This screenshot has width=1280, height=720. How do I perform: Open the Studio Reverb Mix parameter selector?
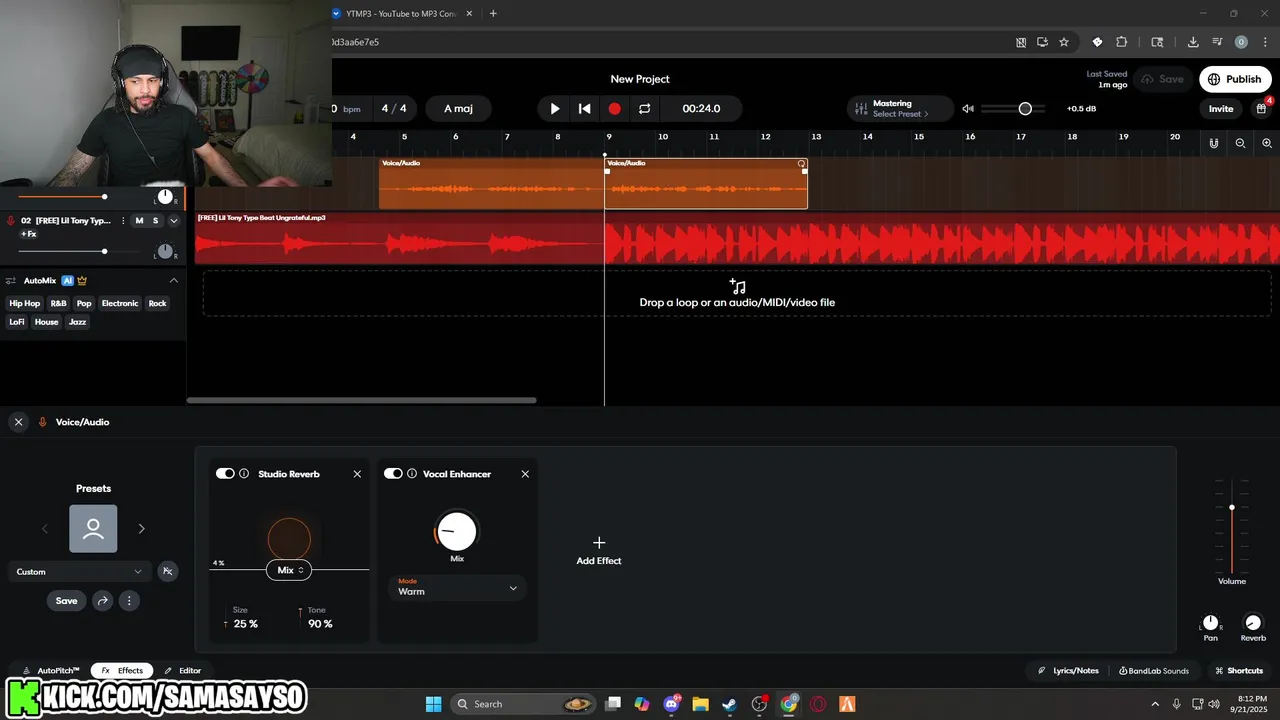[x=290, y=570]
